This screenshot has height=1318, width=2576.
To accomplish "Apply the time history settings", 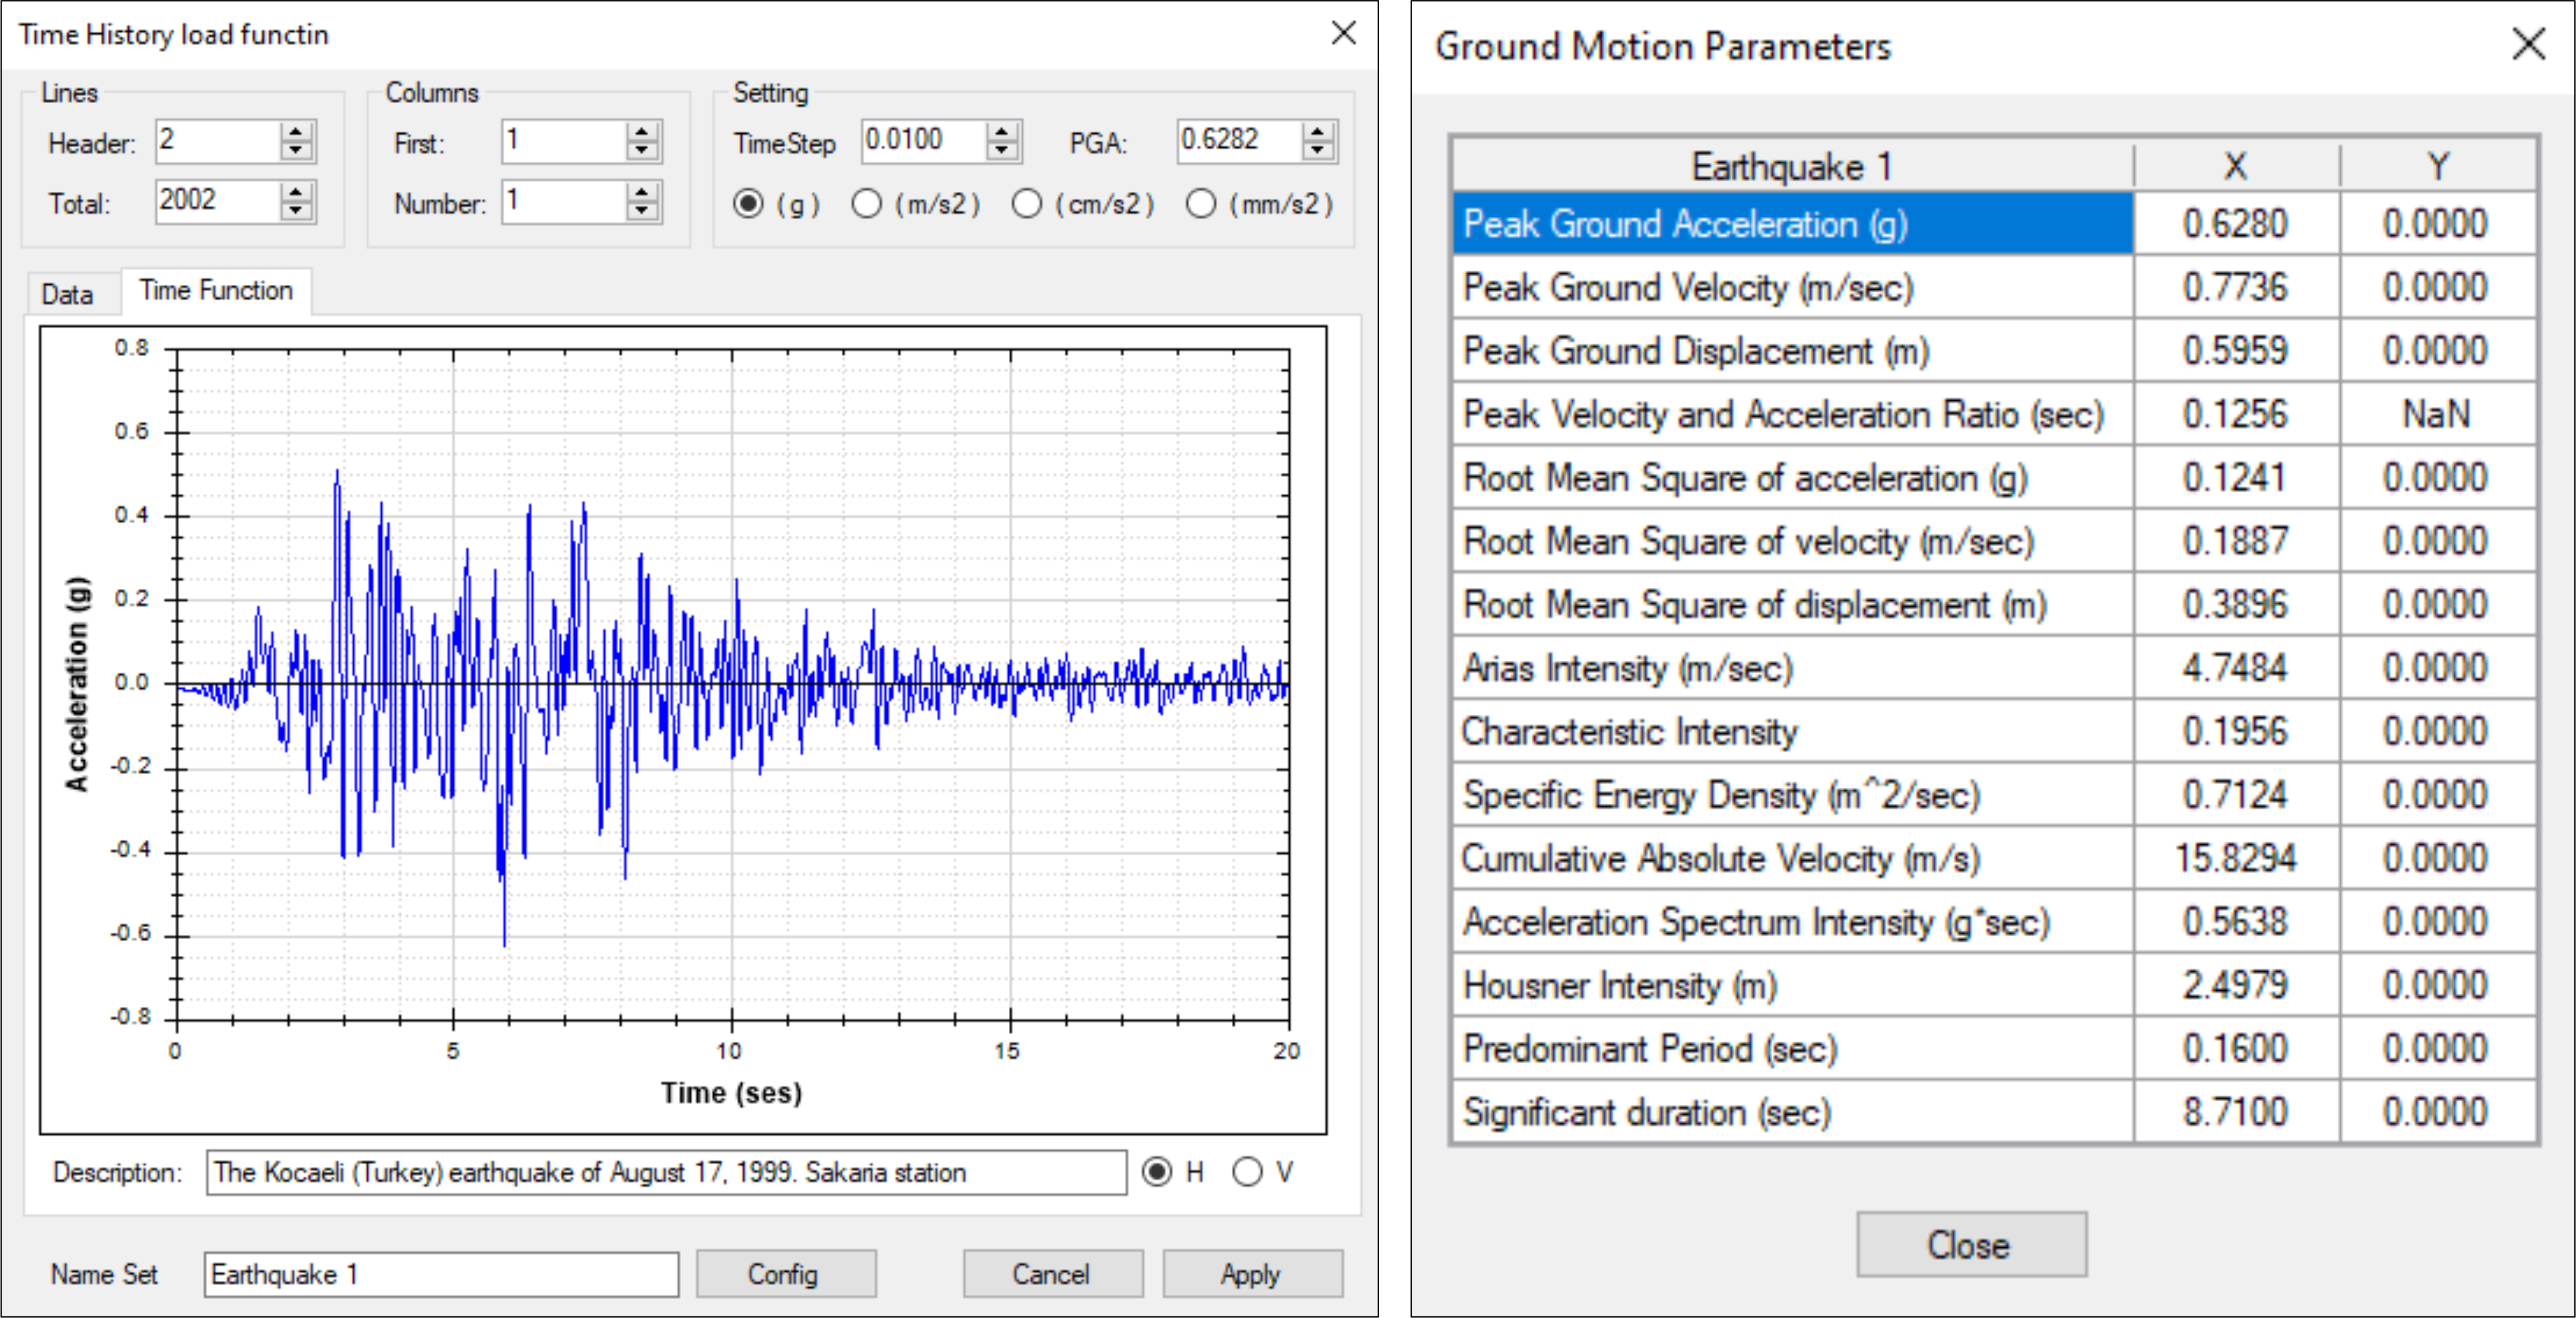I will tap(1252, 1274).
